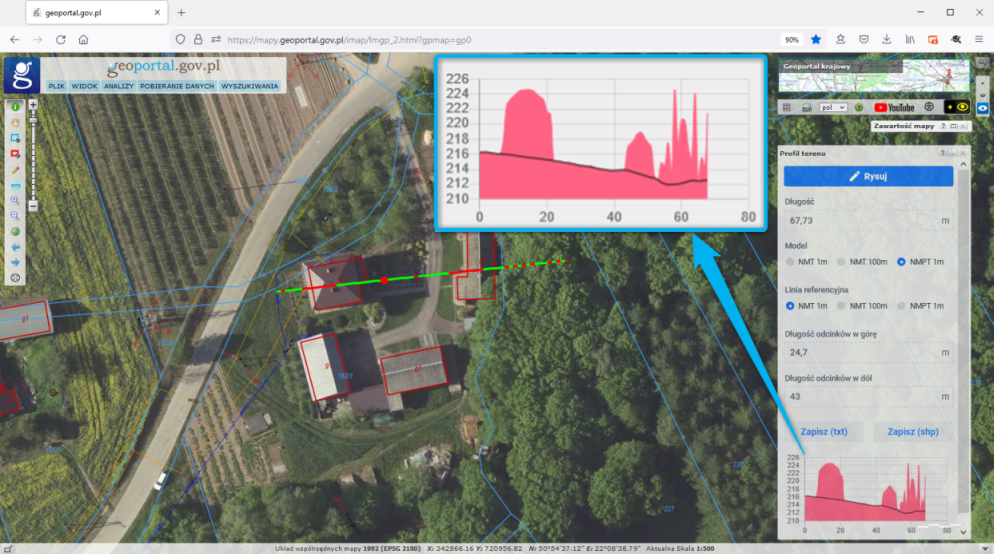Open the Firefox application hamburger menu
The image size is (994, 554).
[x=977, y=39]
